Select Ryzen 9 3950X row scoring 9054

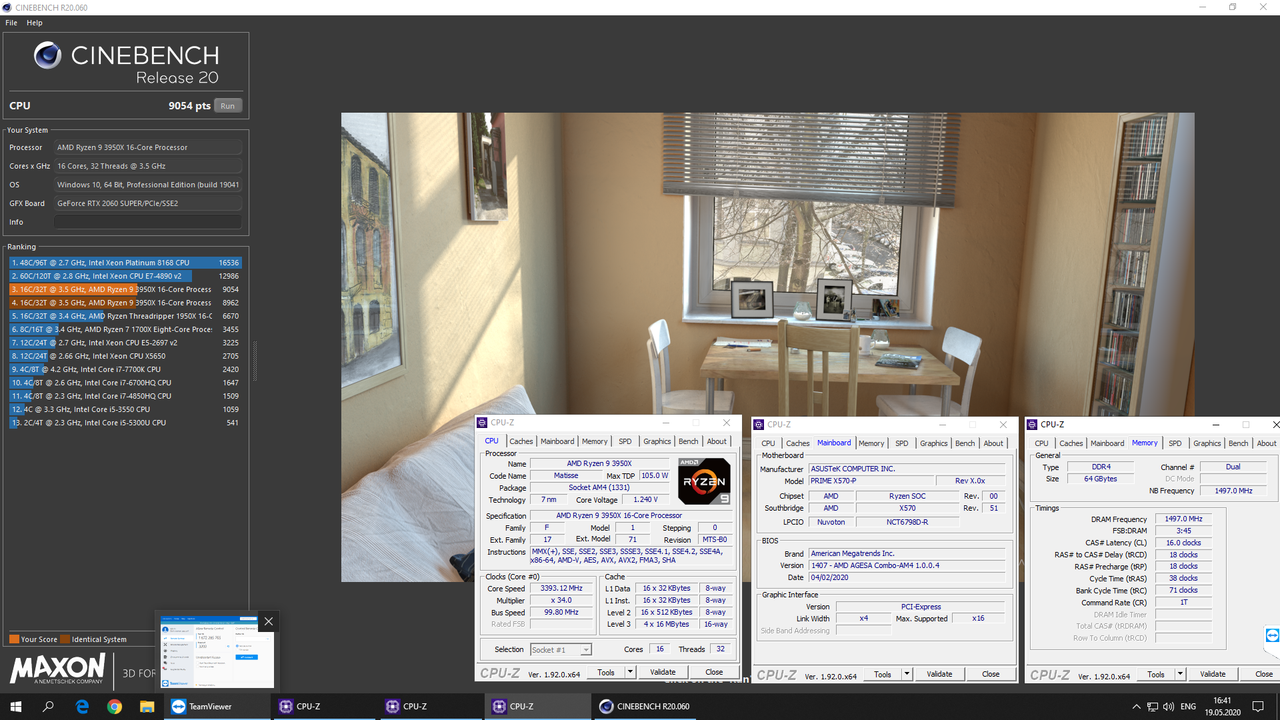(x=125, y=289)
